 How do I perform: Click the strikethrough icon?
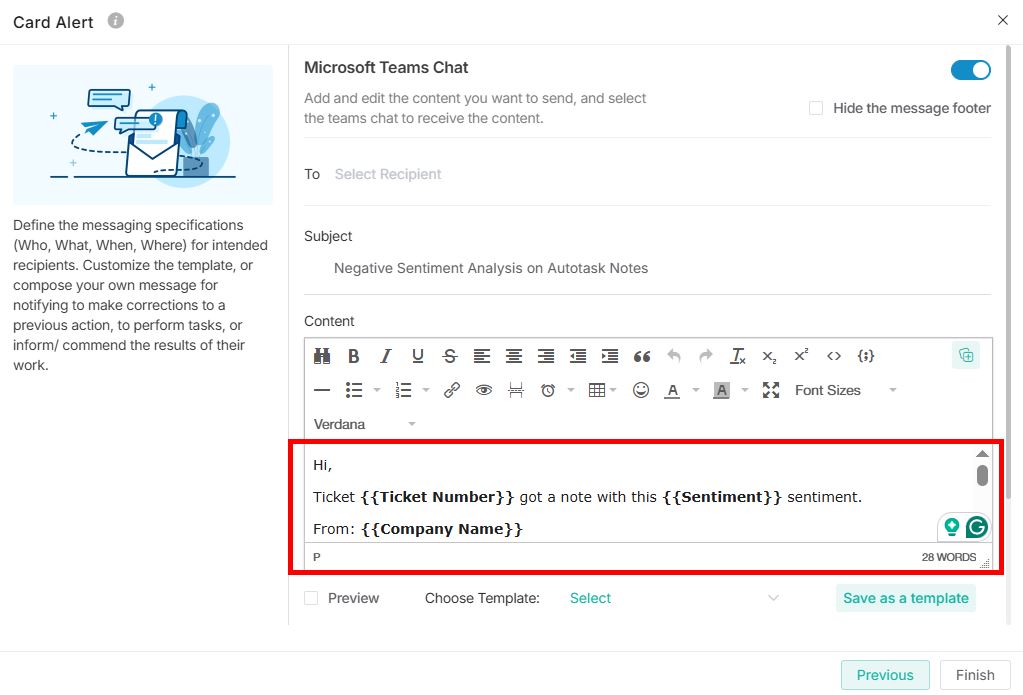coord(450,356)
